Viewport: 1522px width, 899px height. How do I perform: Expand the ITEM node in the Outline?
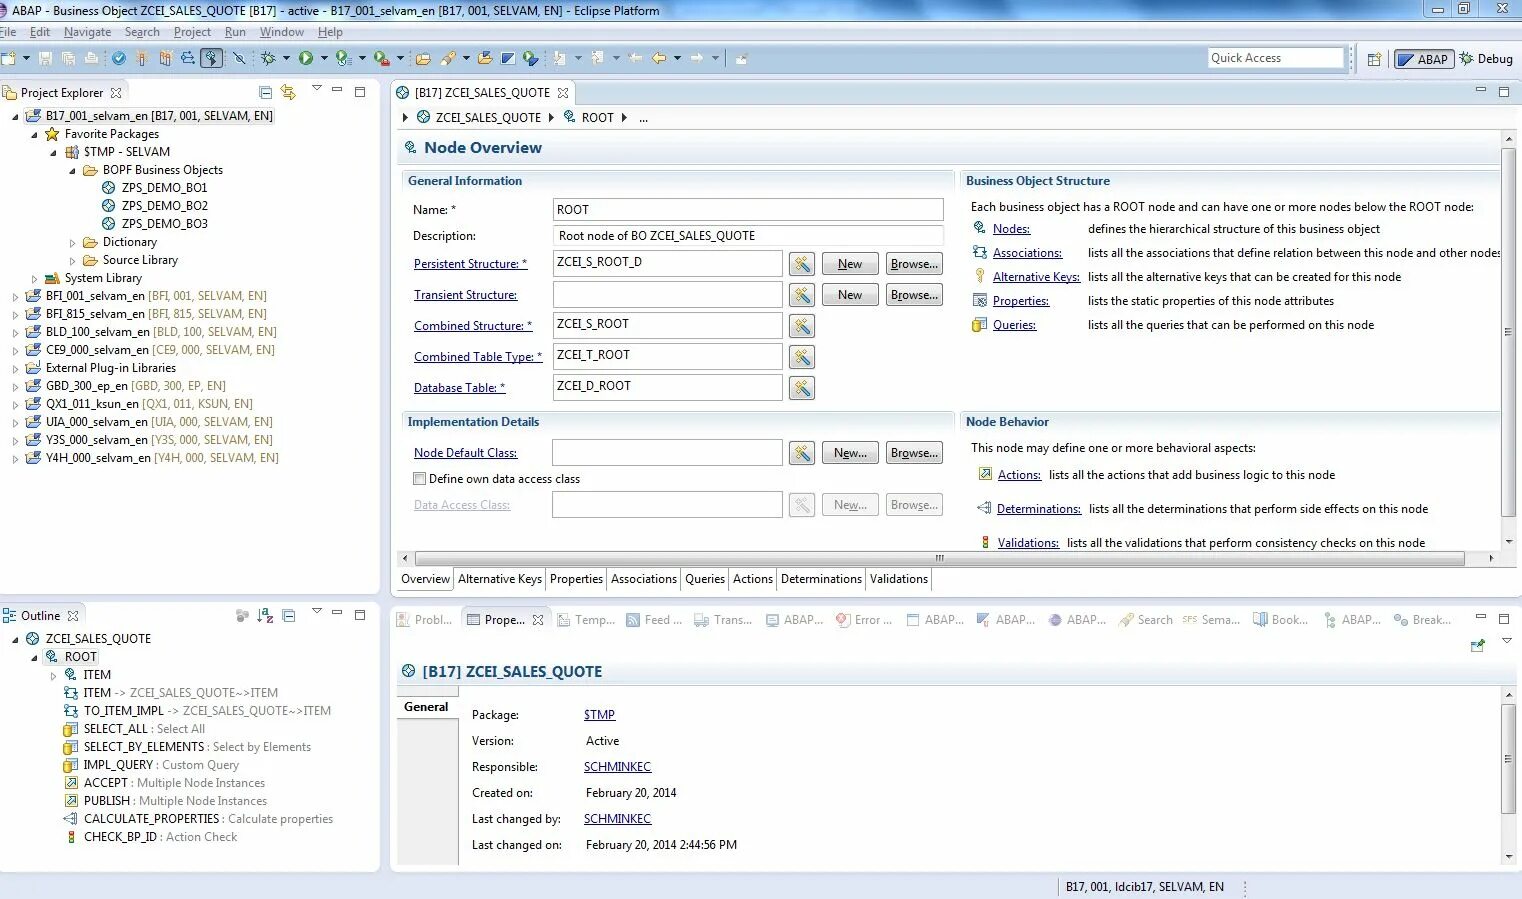pyautogui.click(x=53, y=675)
